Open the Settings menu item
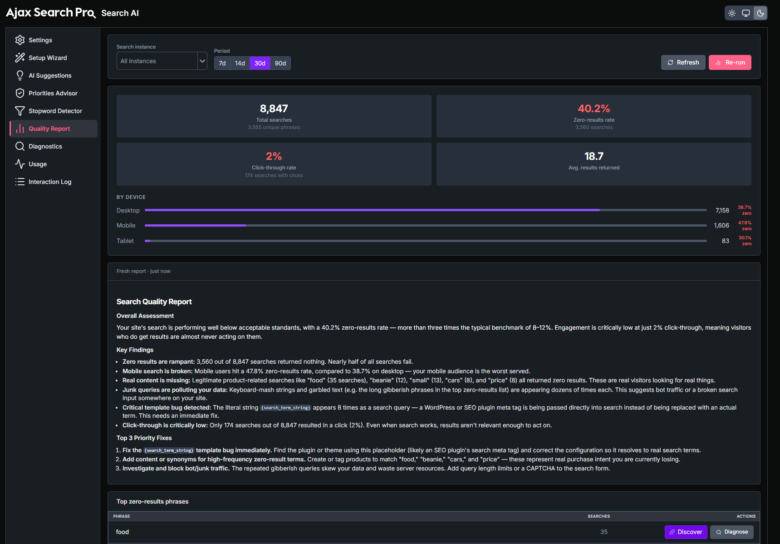Image resolution: width=780 pixels, height=544 pixels. 53,40
